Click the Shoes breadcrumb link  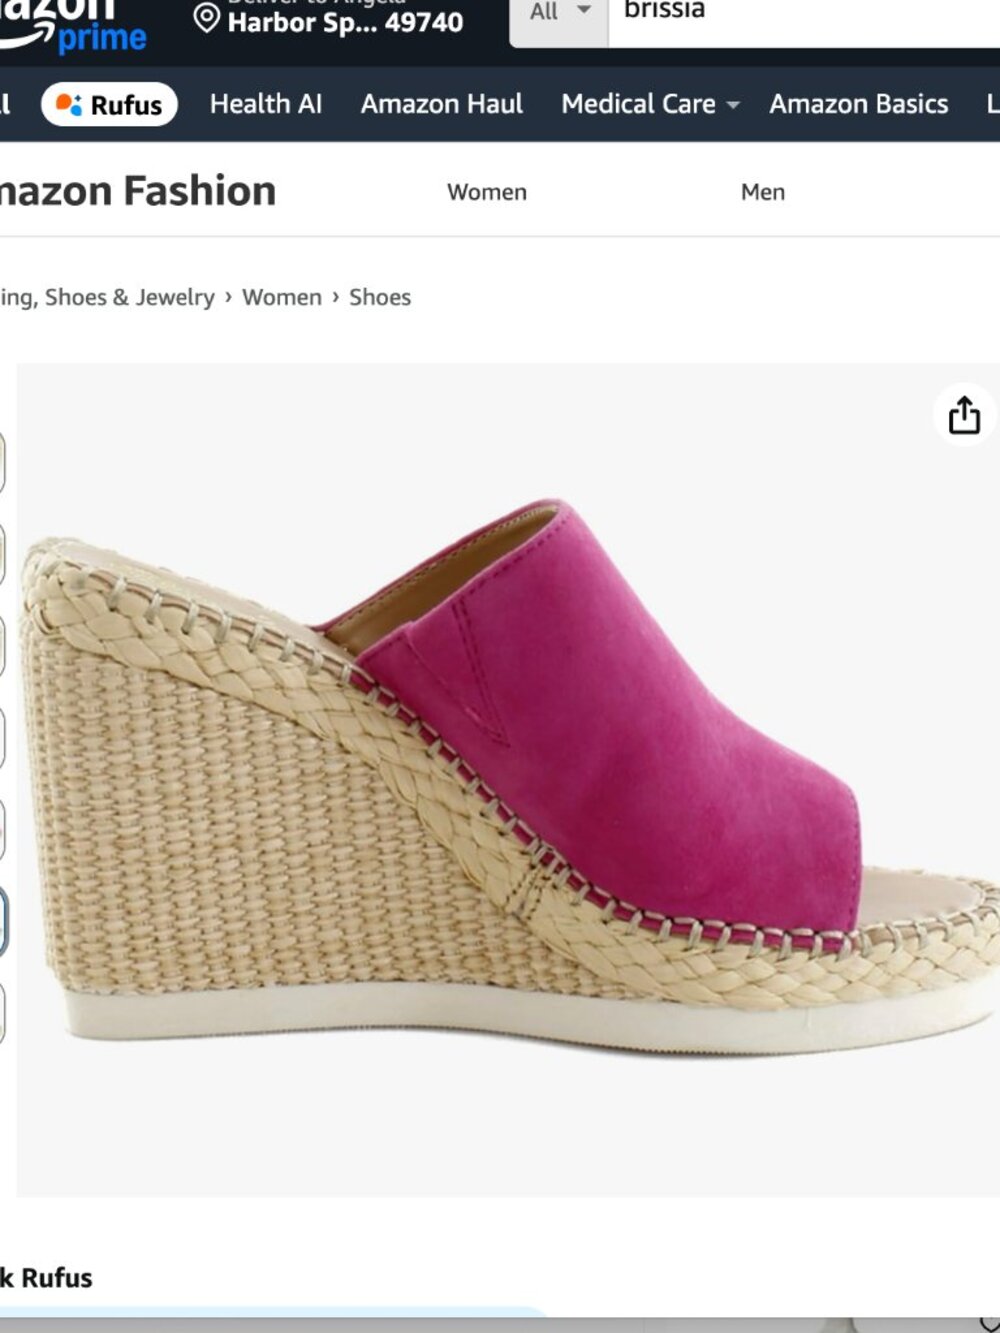(x=380, y=297)
